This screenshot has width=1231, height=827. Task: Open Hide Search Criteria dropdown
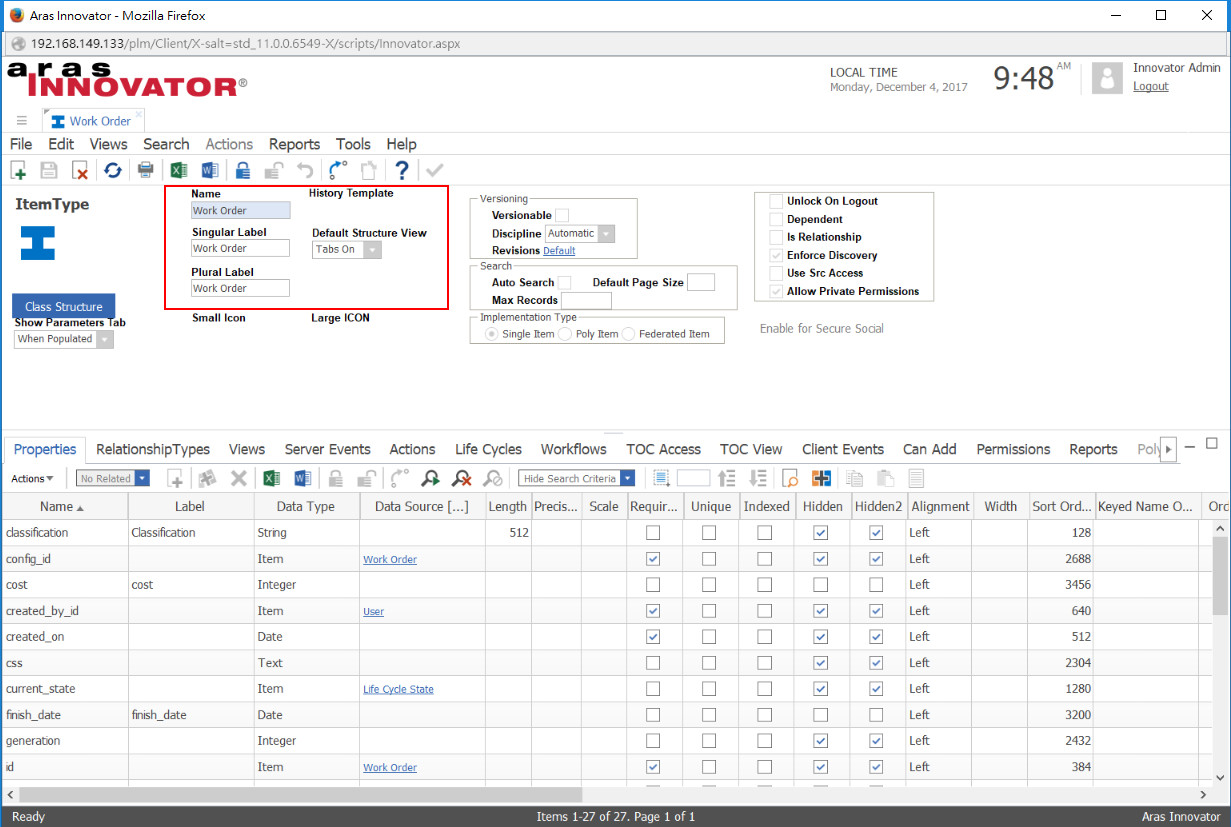tap(627, 478)
